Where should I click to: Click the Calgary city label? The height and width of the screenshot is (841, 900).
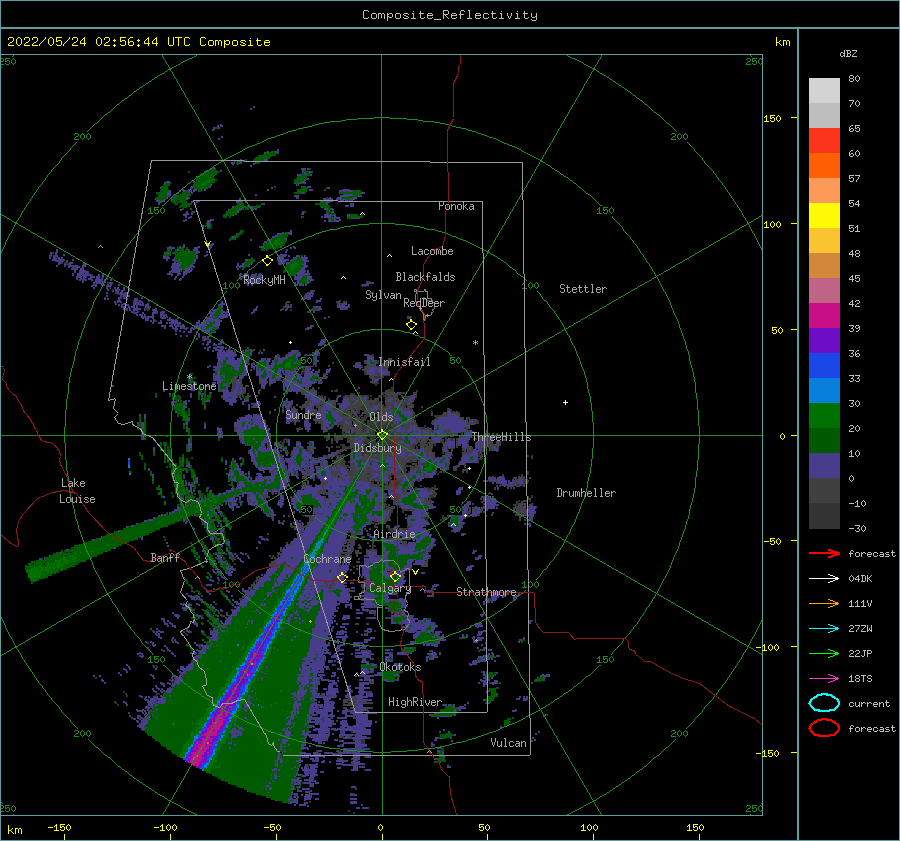pyautogui.click(x=390, y=588)
